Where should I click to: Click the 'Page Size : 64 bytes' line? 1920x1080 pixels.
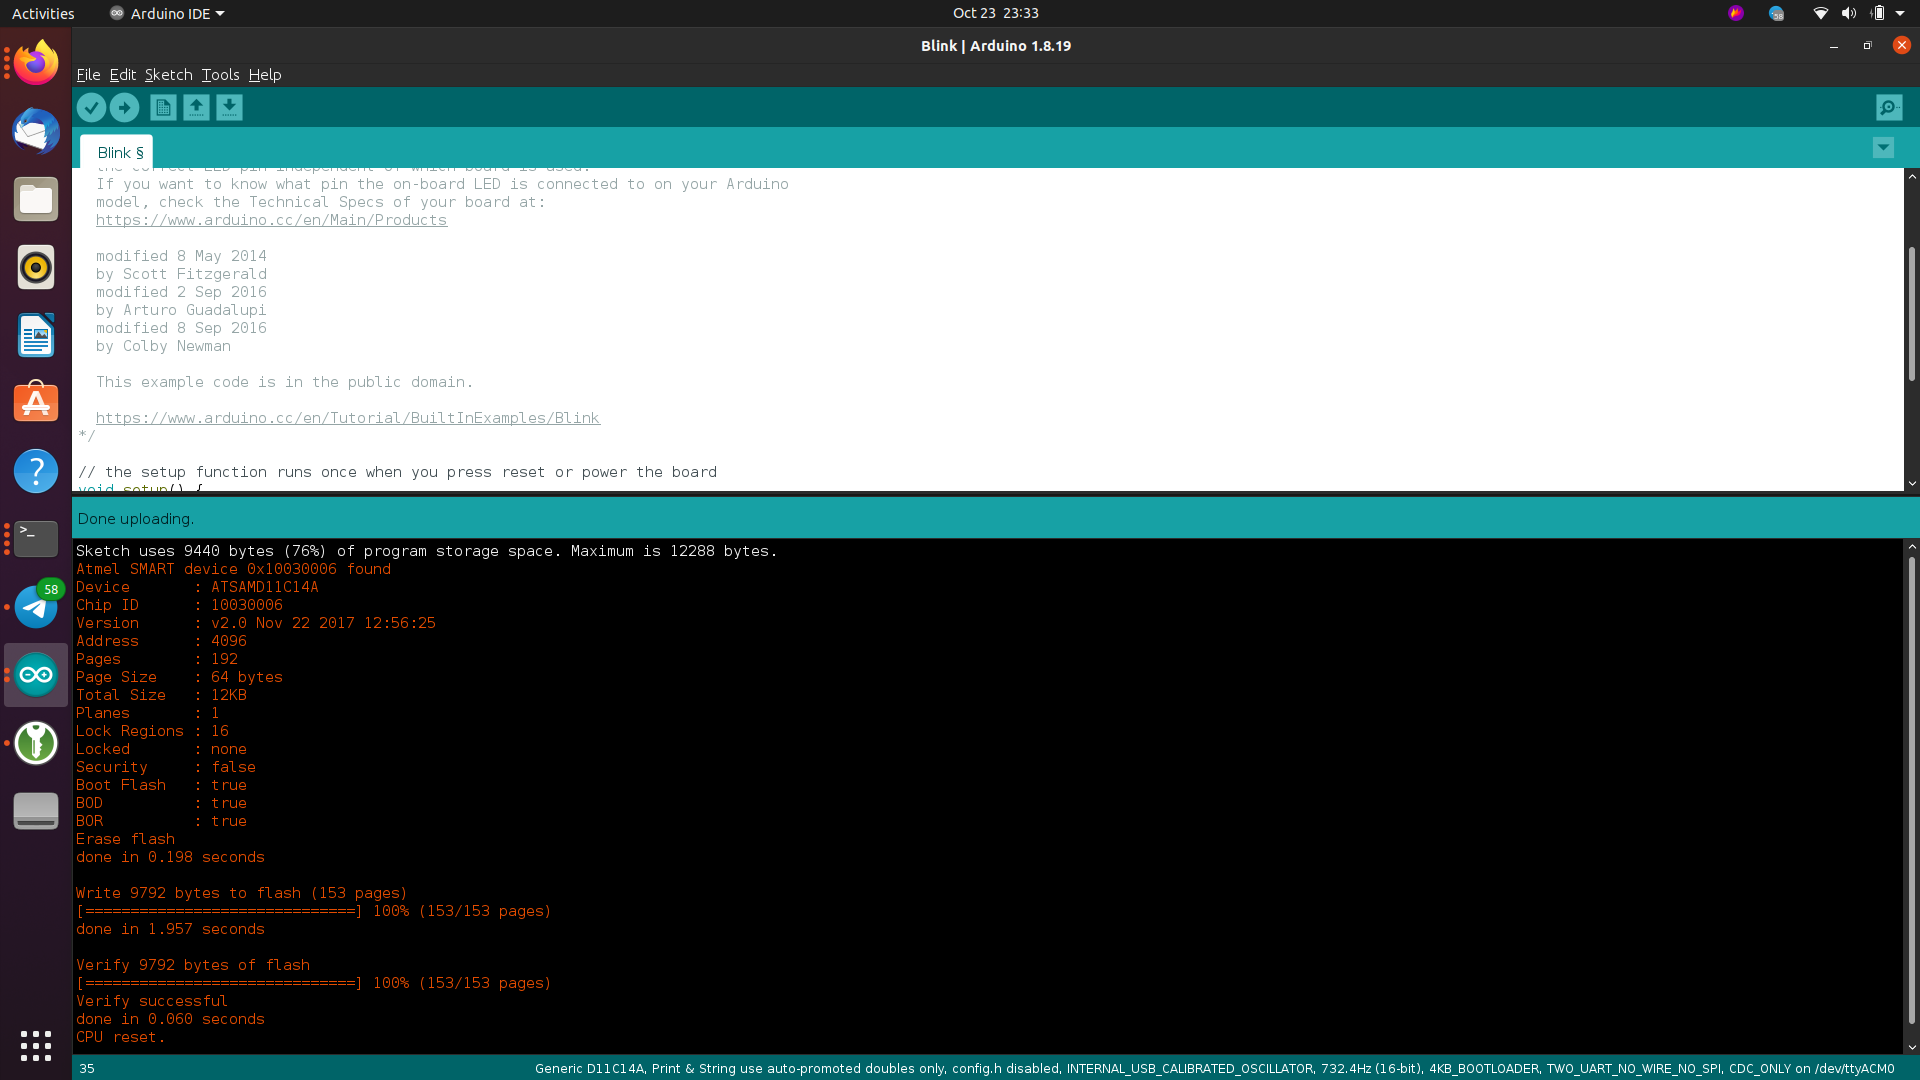click(x=179, y=677)
